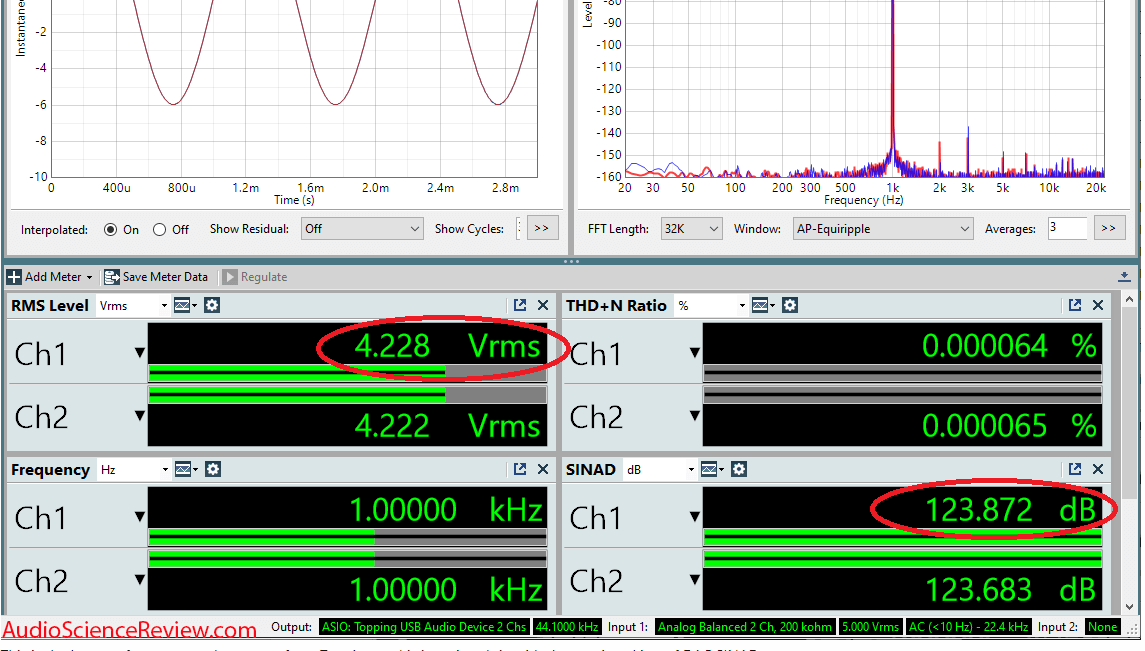
Task: Expand THD+N Ch2 channel arrow
Action: pyautogui.click(x=694, y=416)
